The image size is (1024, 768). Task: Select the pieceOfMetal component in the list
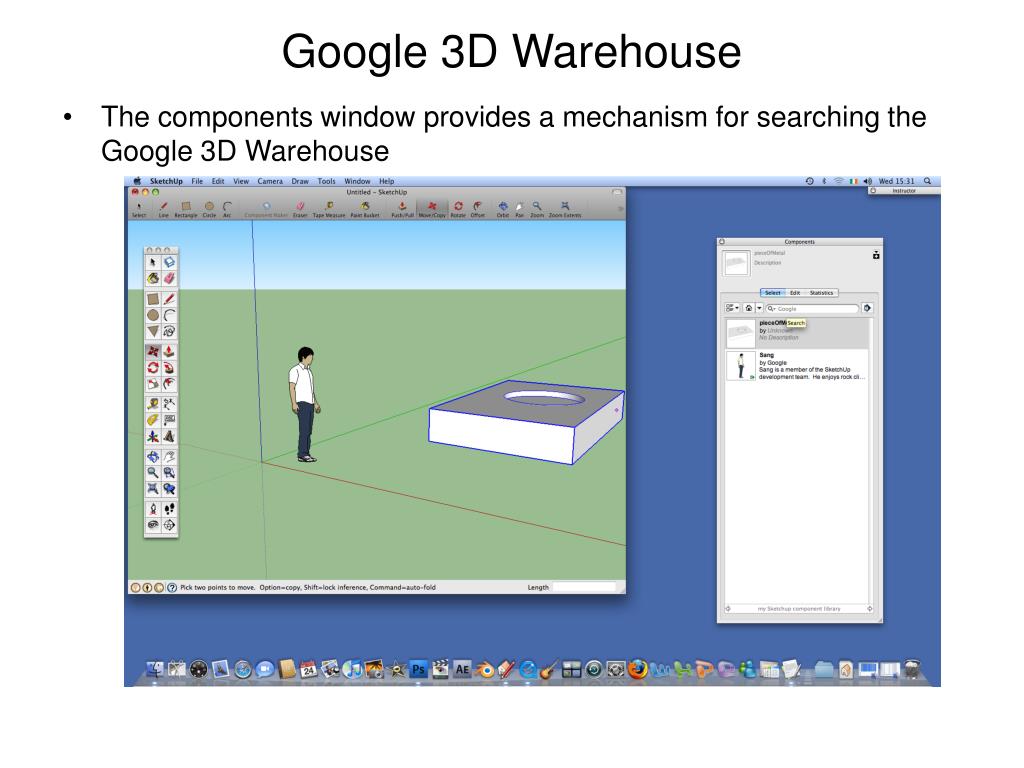coord(797,333)
